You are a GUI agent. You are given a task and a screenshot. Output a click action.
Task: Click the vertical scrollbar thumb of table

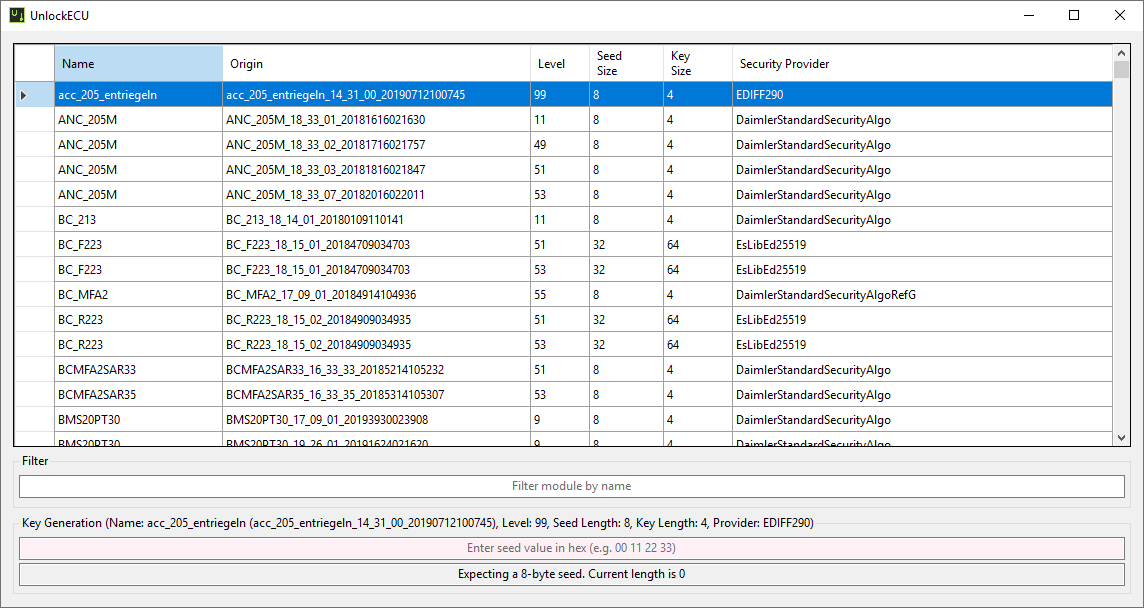(1121, 70)
